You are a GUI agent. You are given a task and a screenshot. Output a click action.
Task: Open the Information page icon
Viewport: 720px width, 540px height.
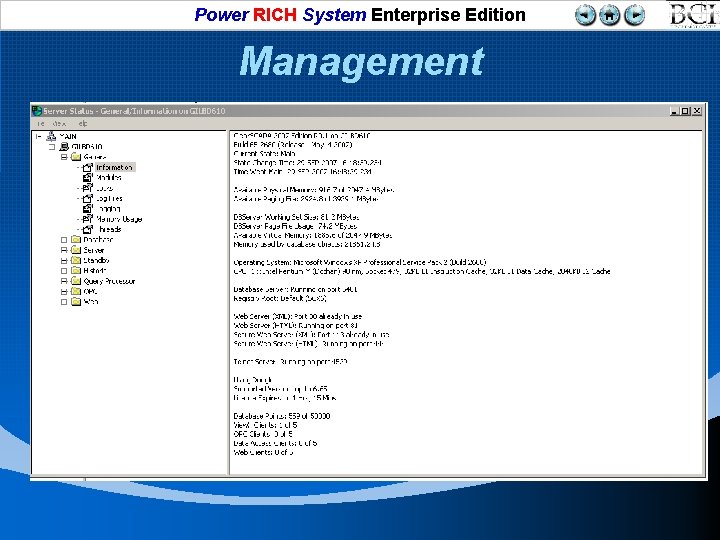tap(88, 168)
